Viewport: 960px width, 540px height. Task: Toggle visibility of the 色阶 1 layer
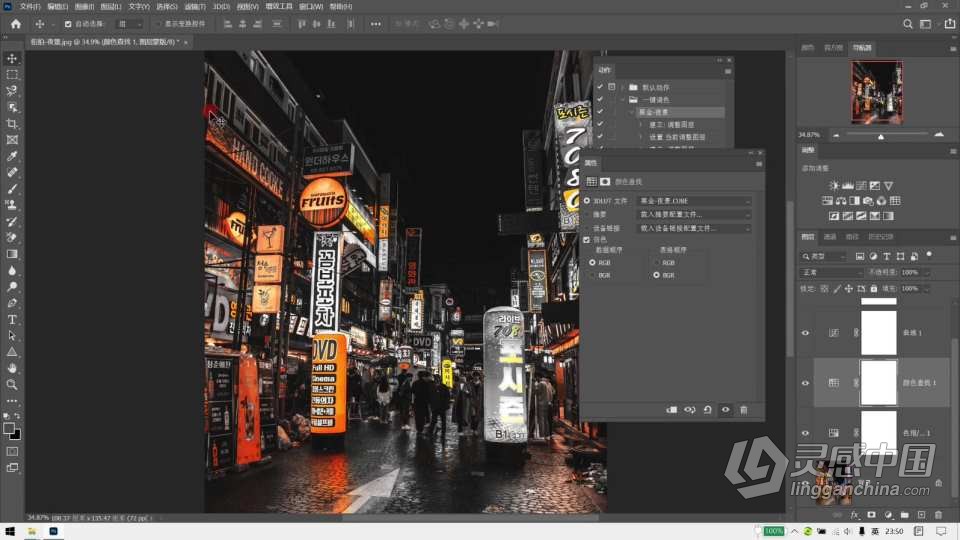coord(805,433)
